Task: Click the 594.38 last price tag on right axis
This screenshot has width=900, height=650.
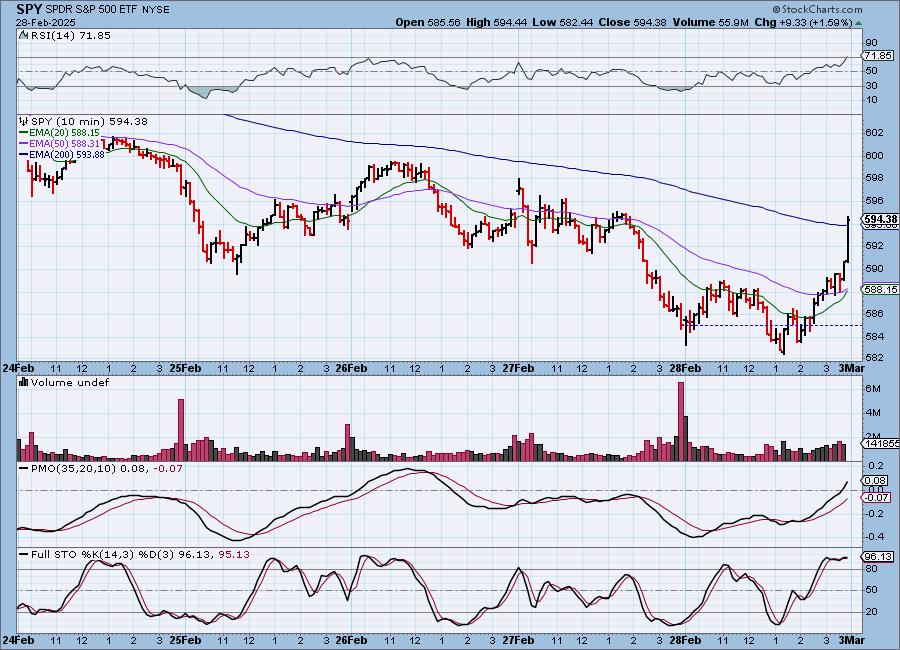Action: 880,219
